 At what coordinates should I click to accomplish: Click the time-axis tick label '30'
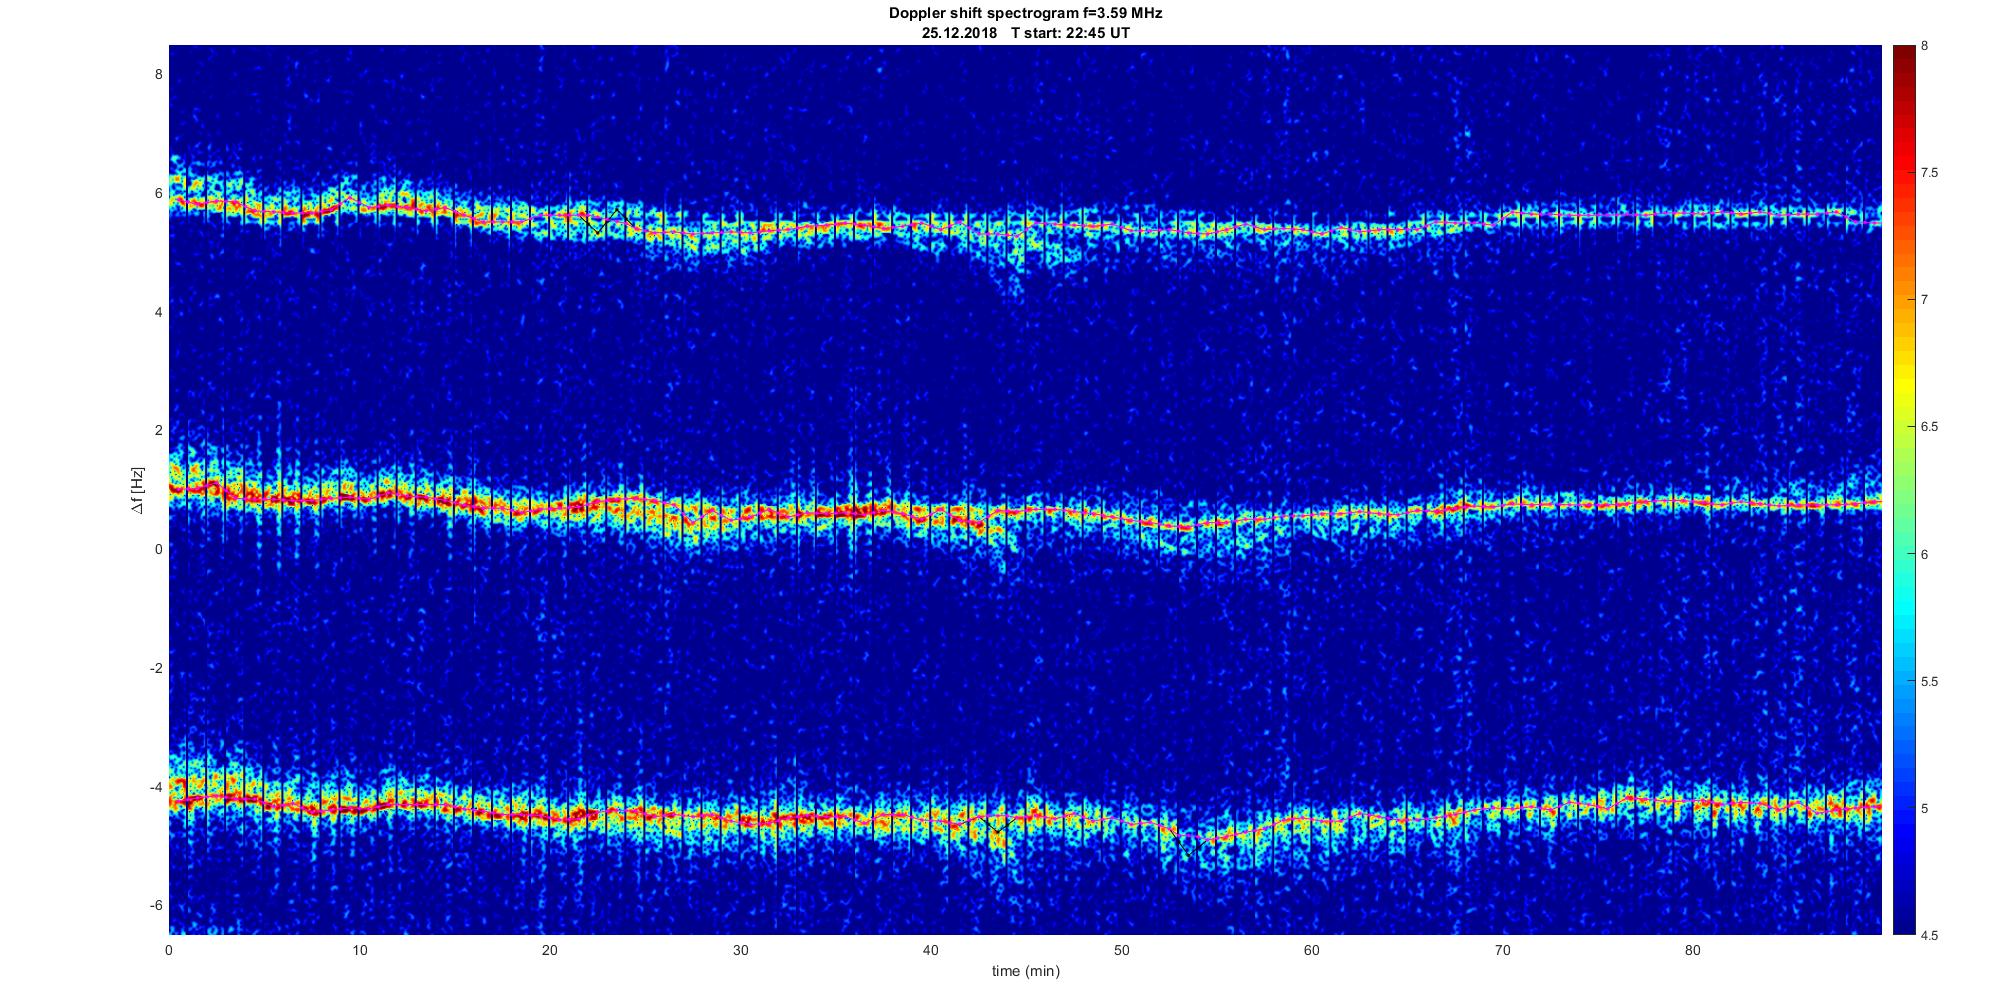[x=740, y=950]
